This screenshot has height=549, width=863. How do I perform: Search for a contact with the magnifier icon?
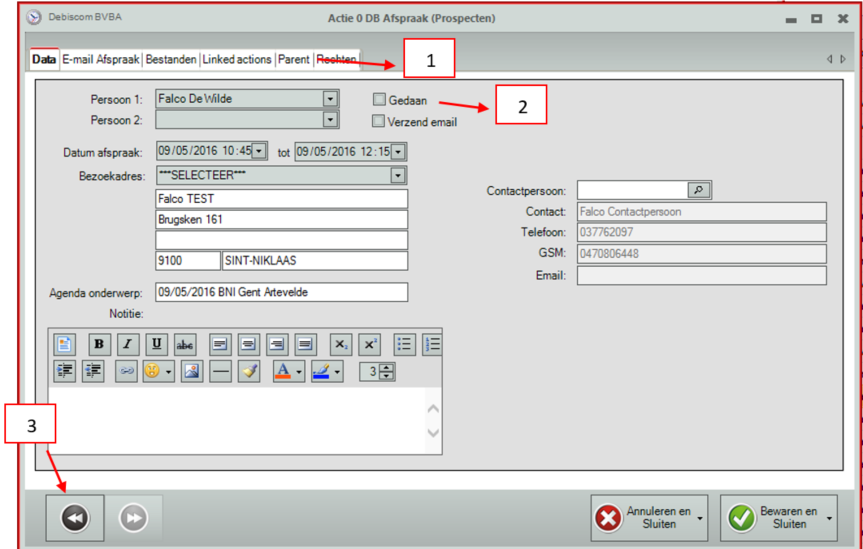698,190
